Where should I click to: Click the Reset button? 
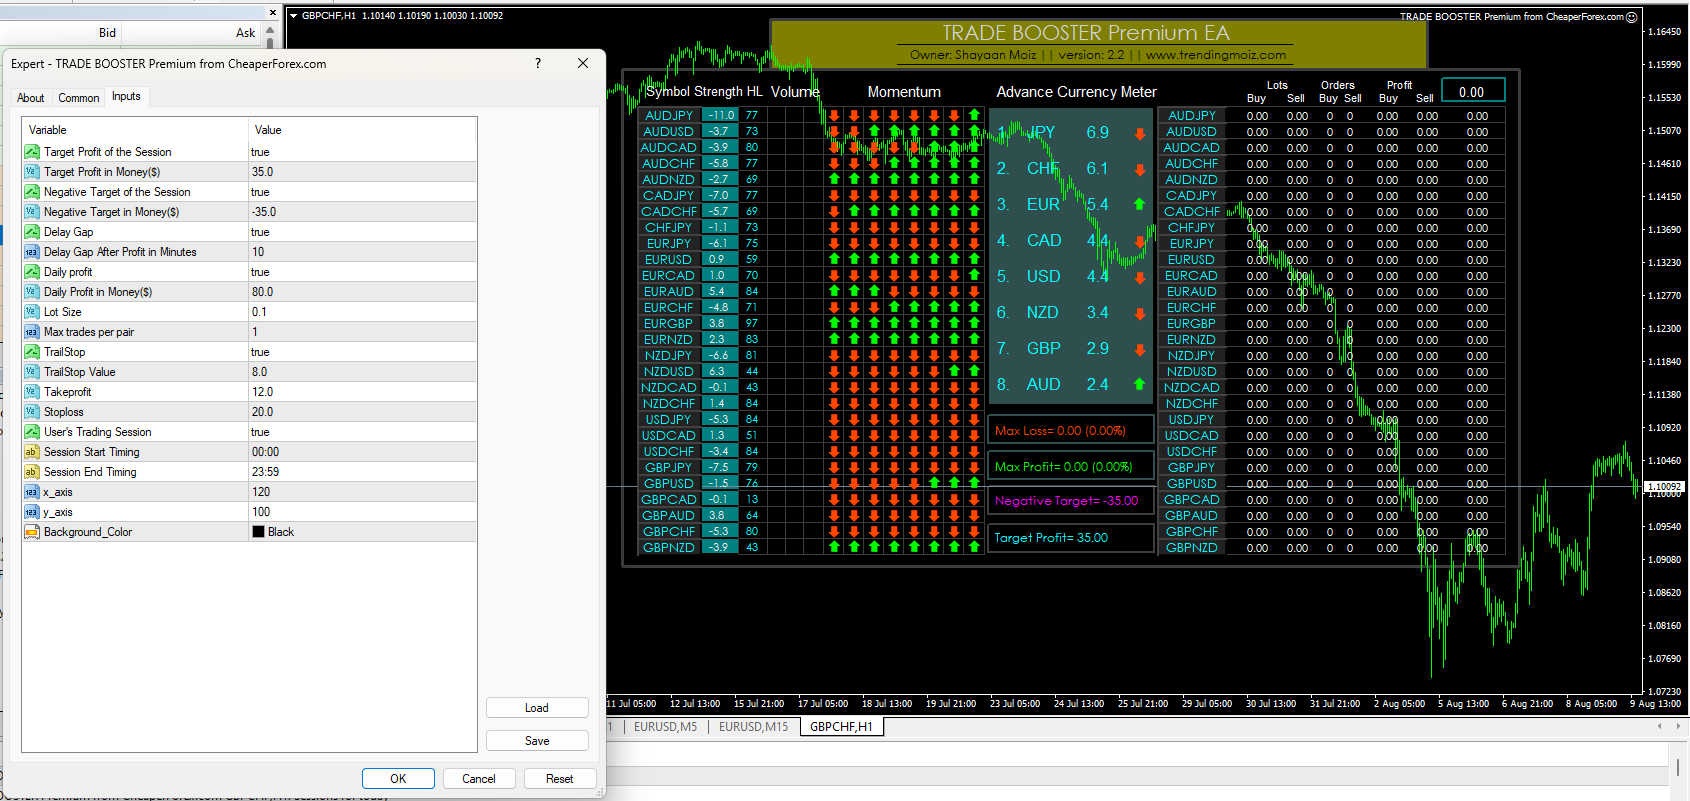coord(560,779)
